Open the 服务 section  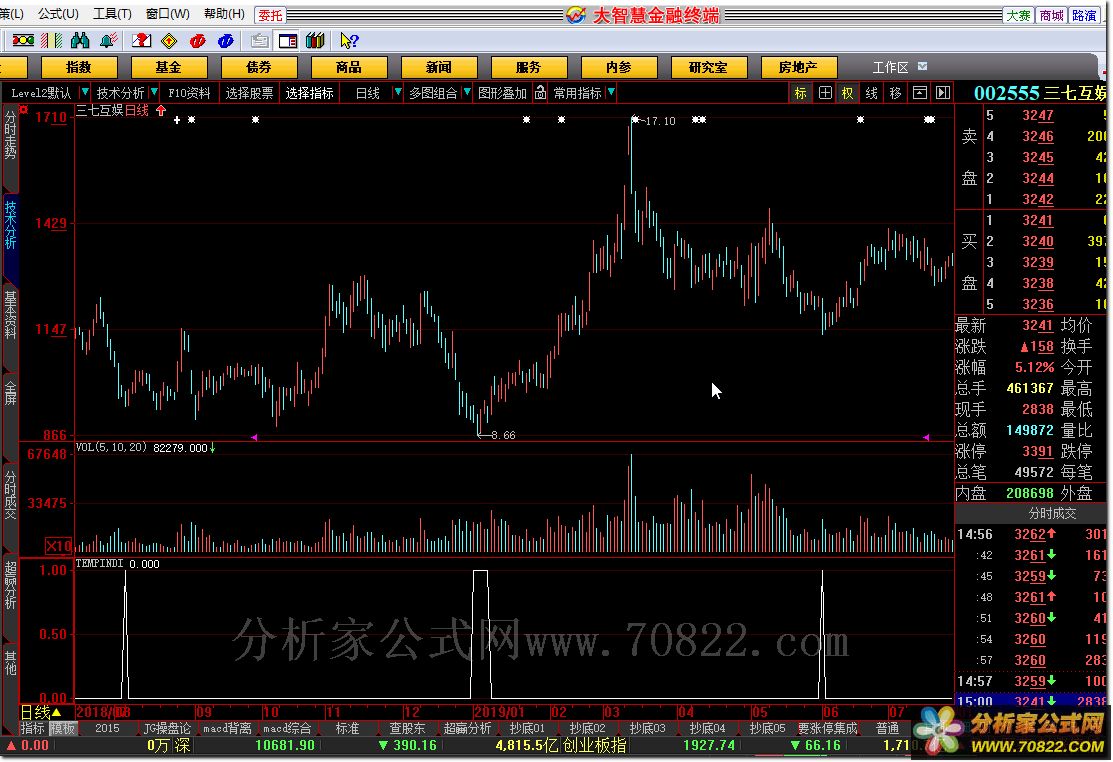pos(529,67)
